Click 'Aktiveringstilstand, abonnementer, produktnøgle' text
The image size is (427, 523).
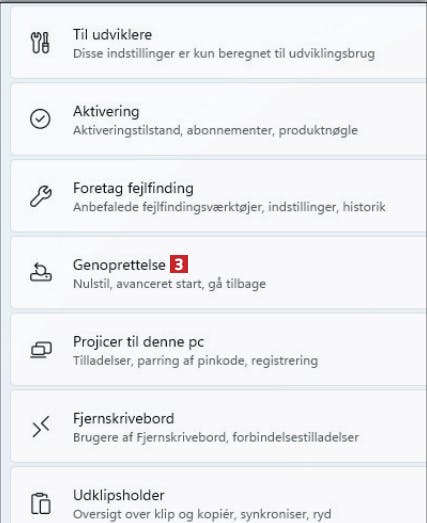click(x=216, y=130)
